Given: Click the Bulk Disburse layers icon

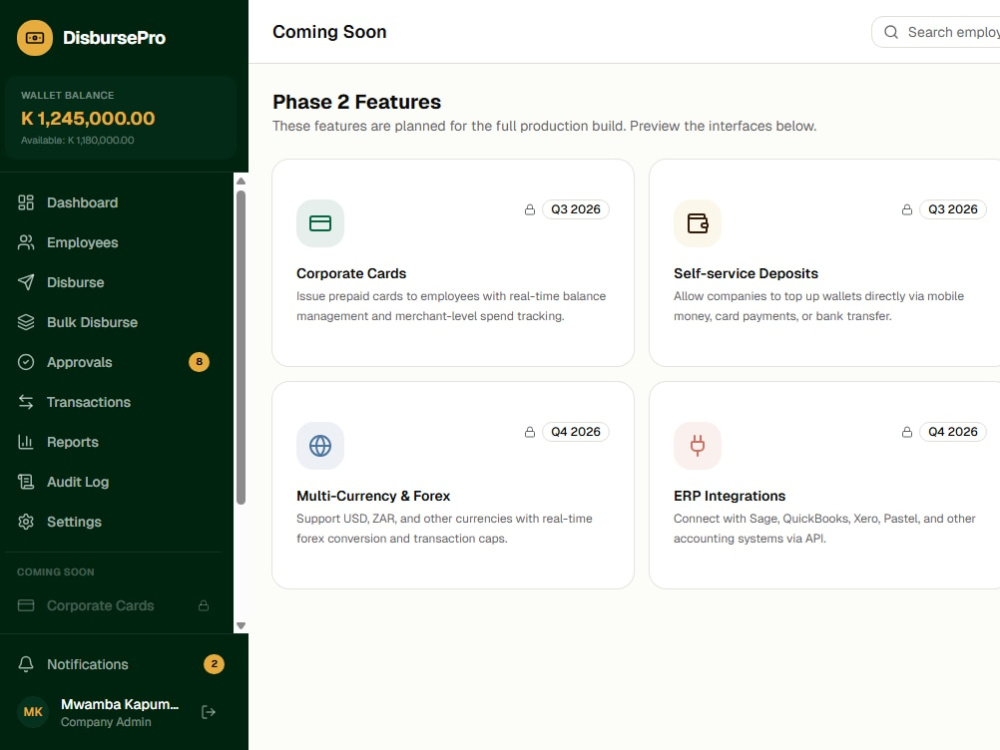Looking at the screenshot, I should click(26, 322).
